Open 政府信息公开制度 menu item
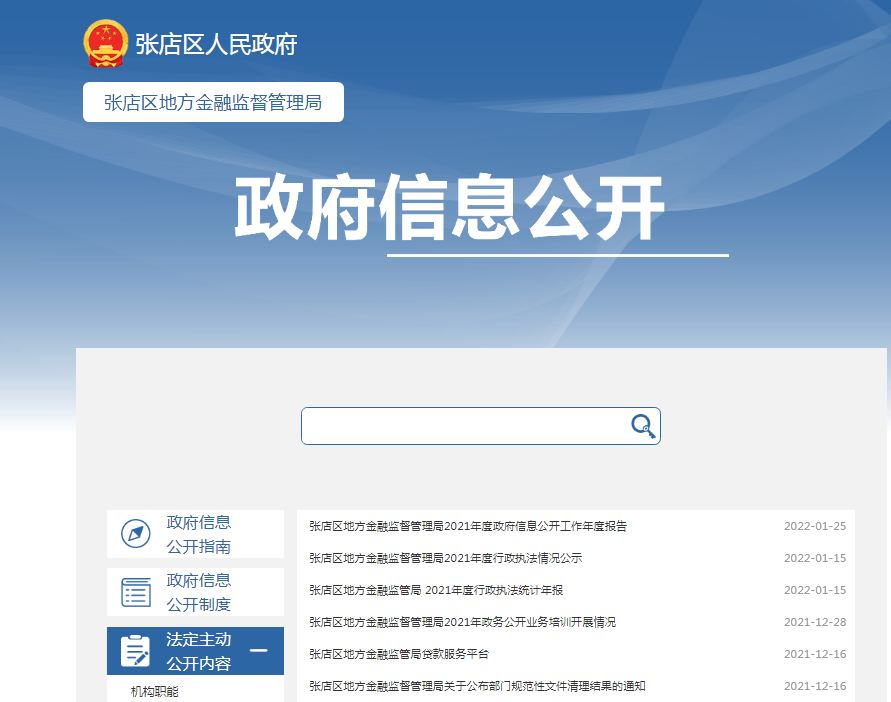Image resolution: width=891 pixels, height=702 pixels. [199, 592]
